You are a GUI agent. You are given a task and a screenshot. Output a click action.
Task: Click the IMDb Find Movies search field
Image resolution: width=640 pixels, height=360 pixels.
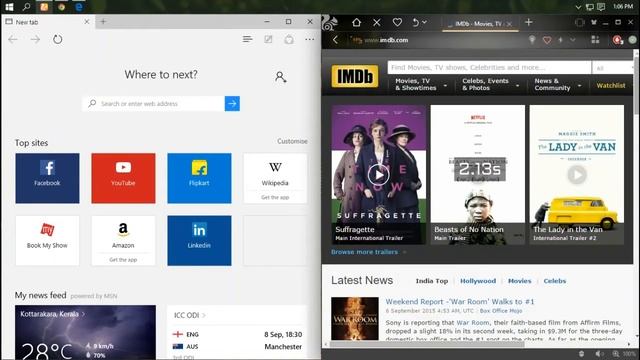(489, 68)
